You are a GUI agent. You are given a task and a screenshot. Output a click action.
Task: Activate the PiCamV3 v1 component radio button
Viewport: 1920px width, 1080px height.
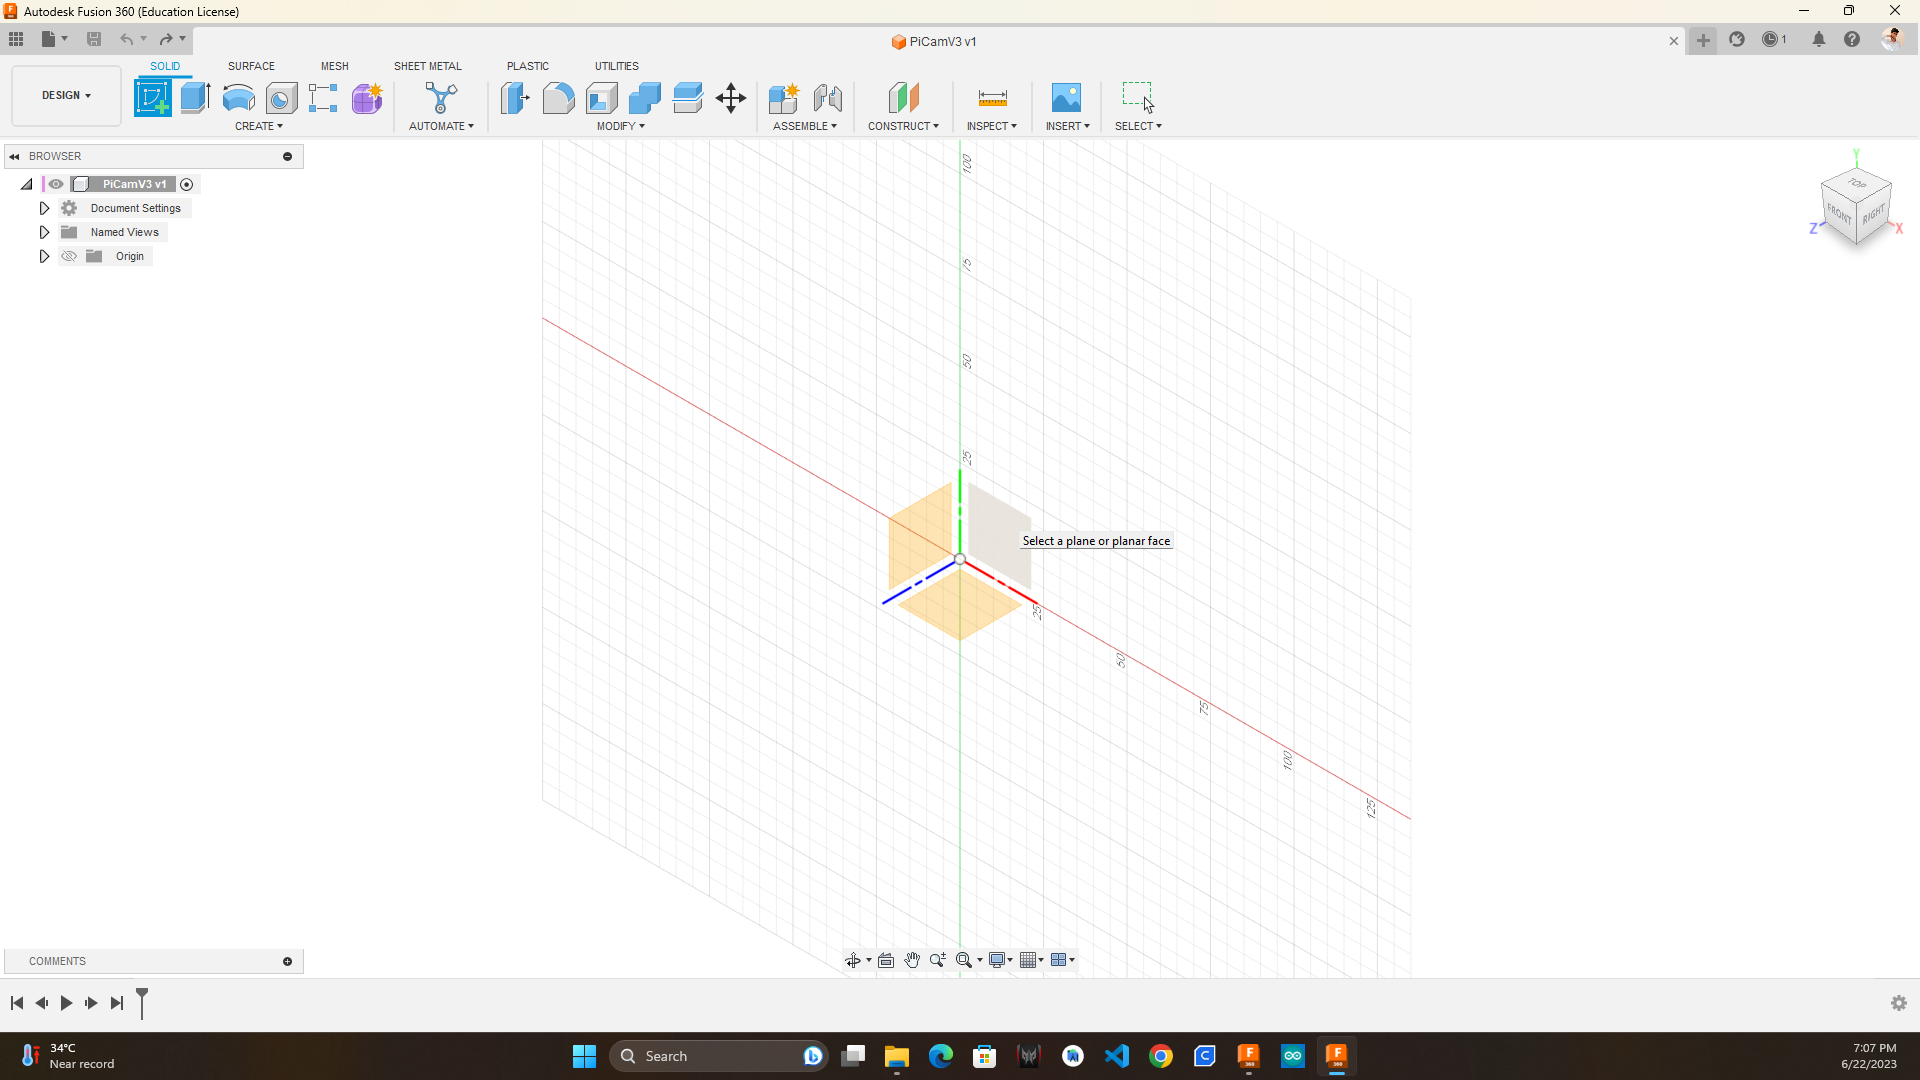[186, 184]
